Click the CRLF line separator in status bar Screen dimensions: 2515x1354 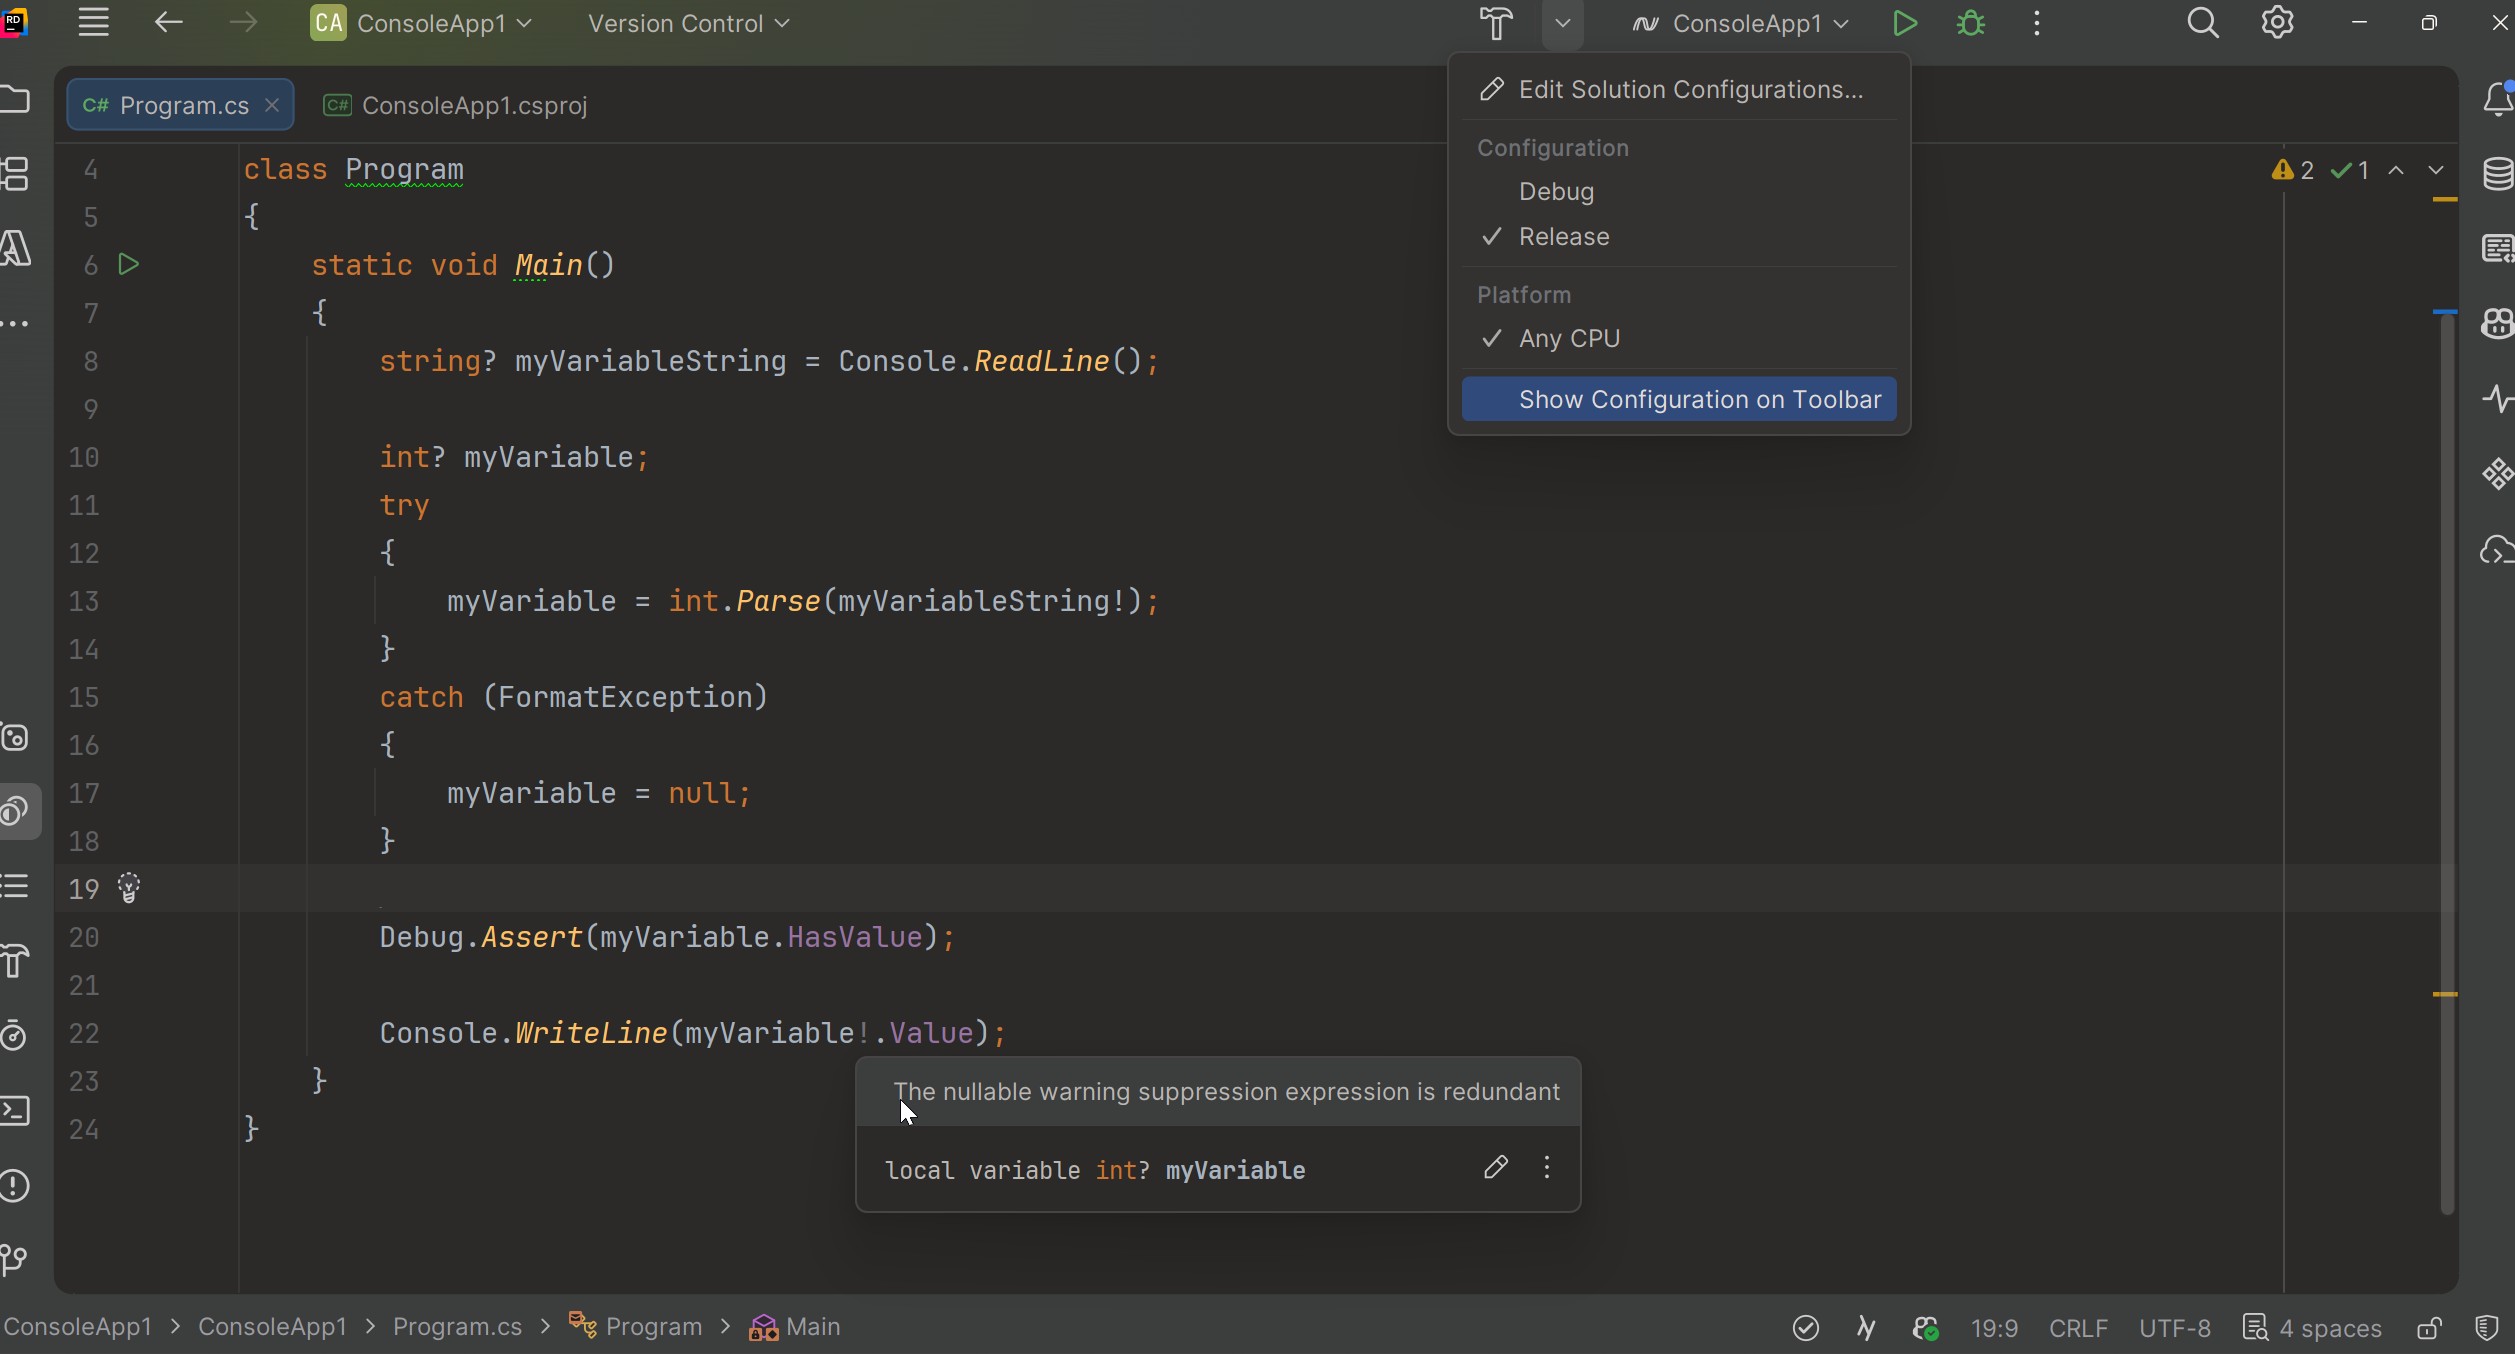click(2078, 1328)
